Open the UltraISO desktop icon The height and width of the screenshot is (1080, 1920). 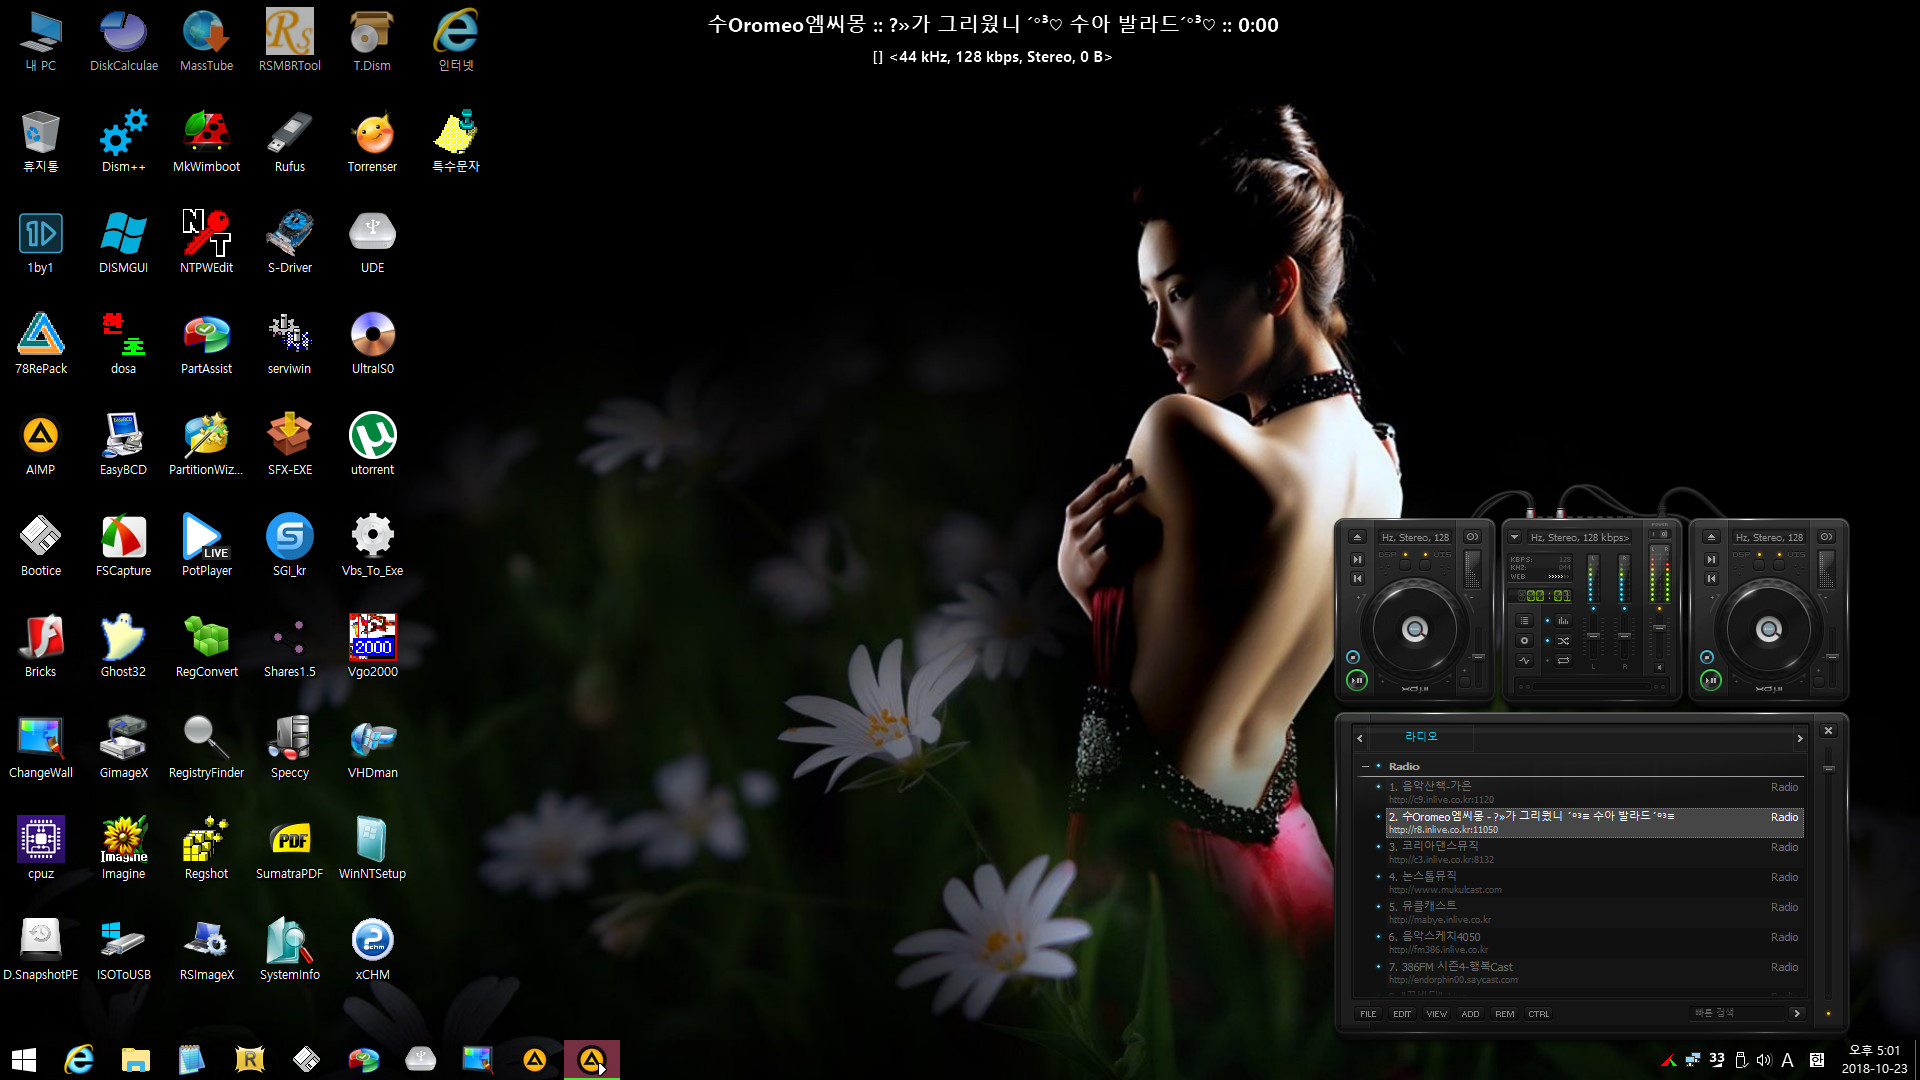tap(372, 344)
